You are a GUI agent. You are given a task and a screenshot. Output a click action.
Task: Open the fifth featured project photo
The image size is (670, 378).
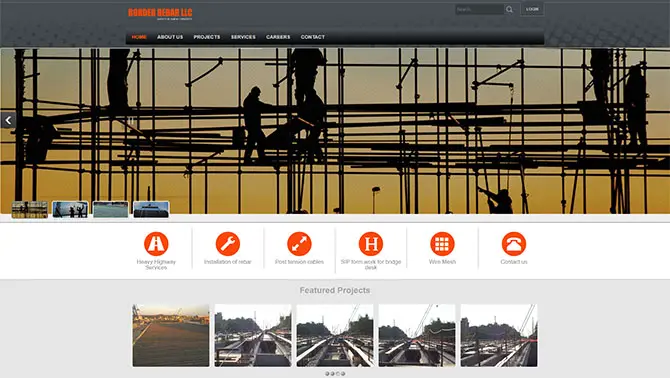click(499, 335)
